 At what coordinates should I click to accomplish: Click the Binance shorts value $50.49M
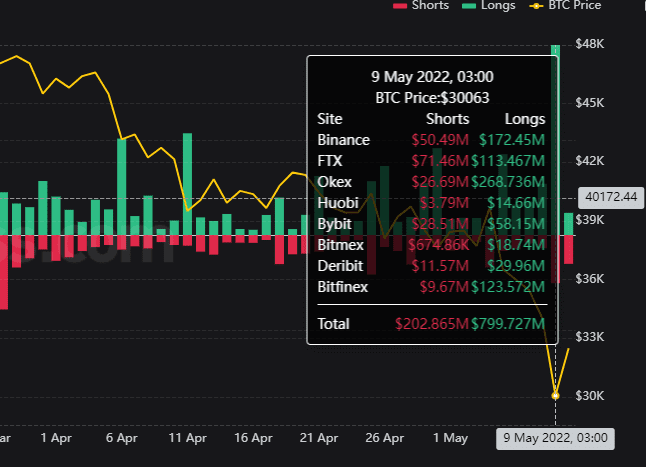[x=440, y=140]
